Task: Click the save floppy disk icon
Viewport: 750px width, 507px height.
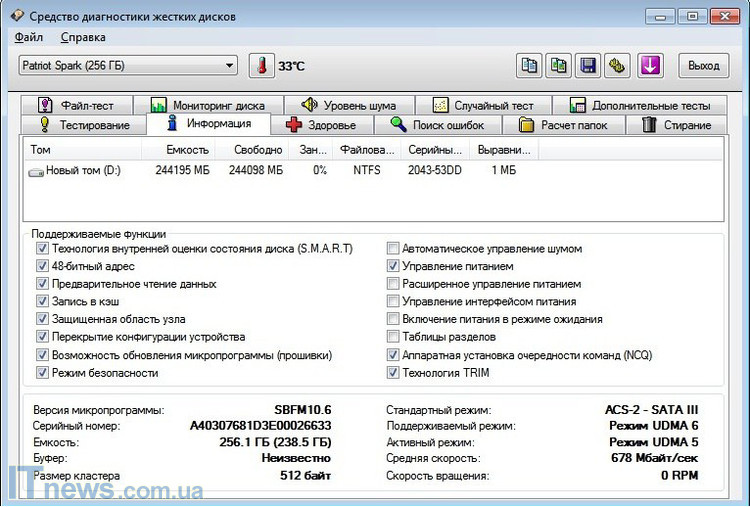Action: point(588,66)
